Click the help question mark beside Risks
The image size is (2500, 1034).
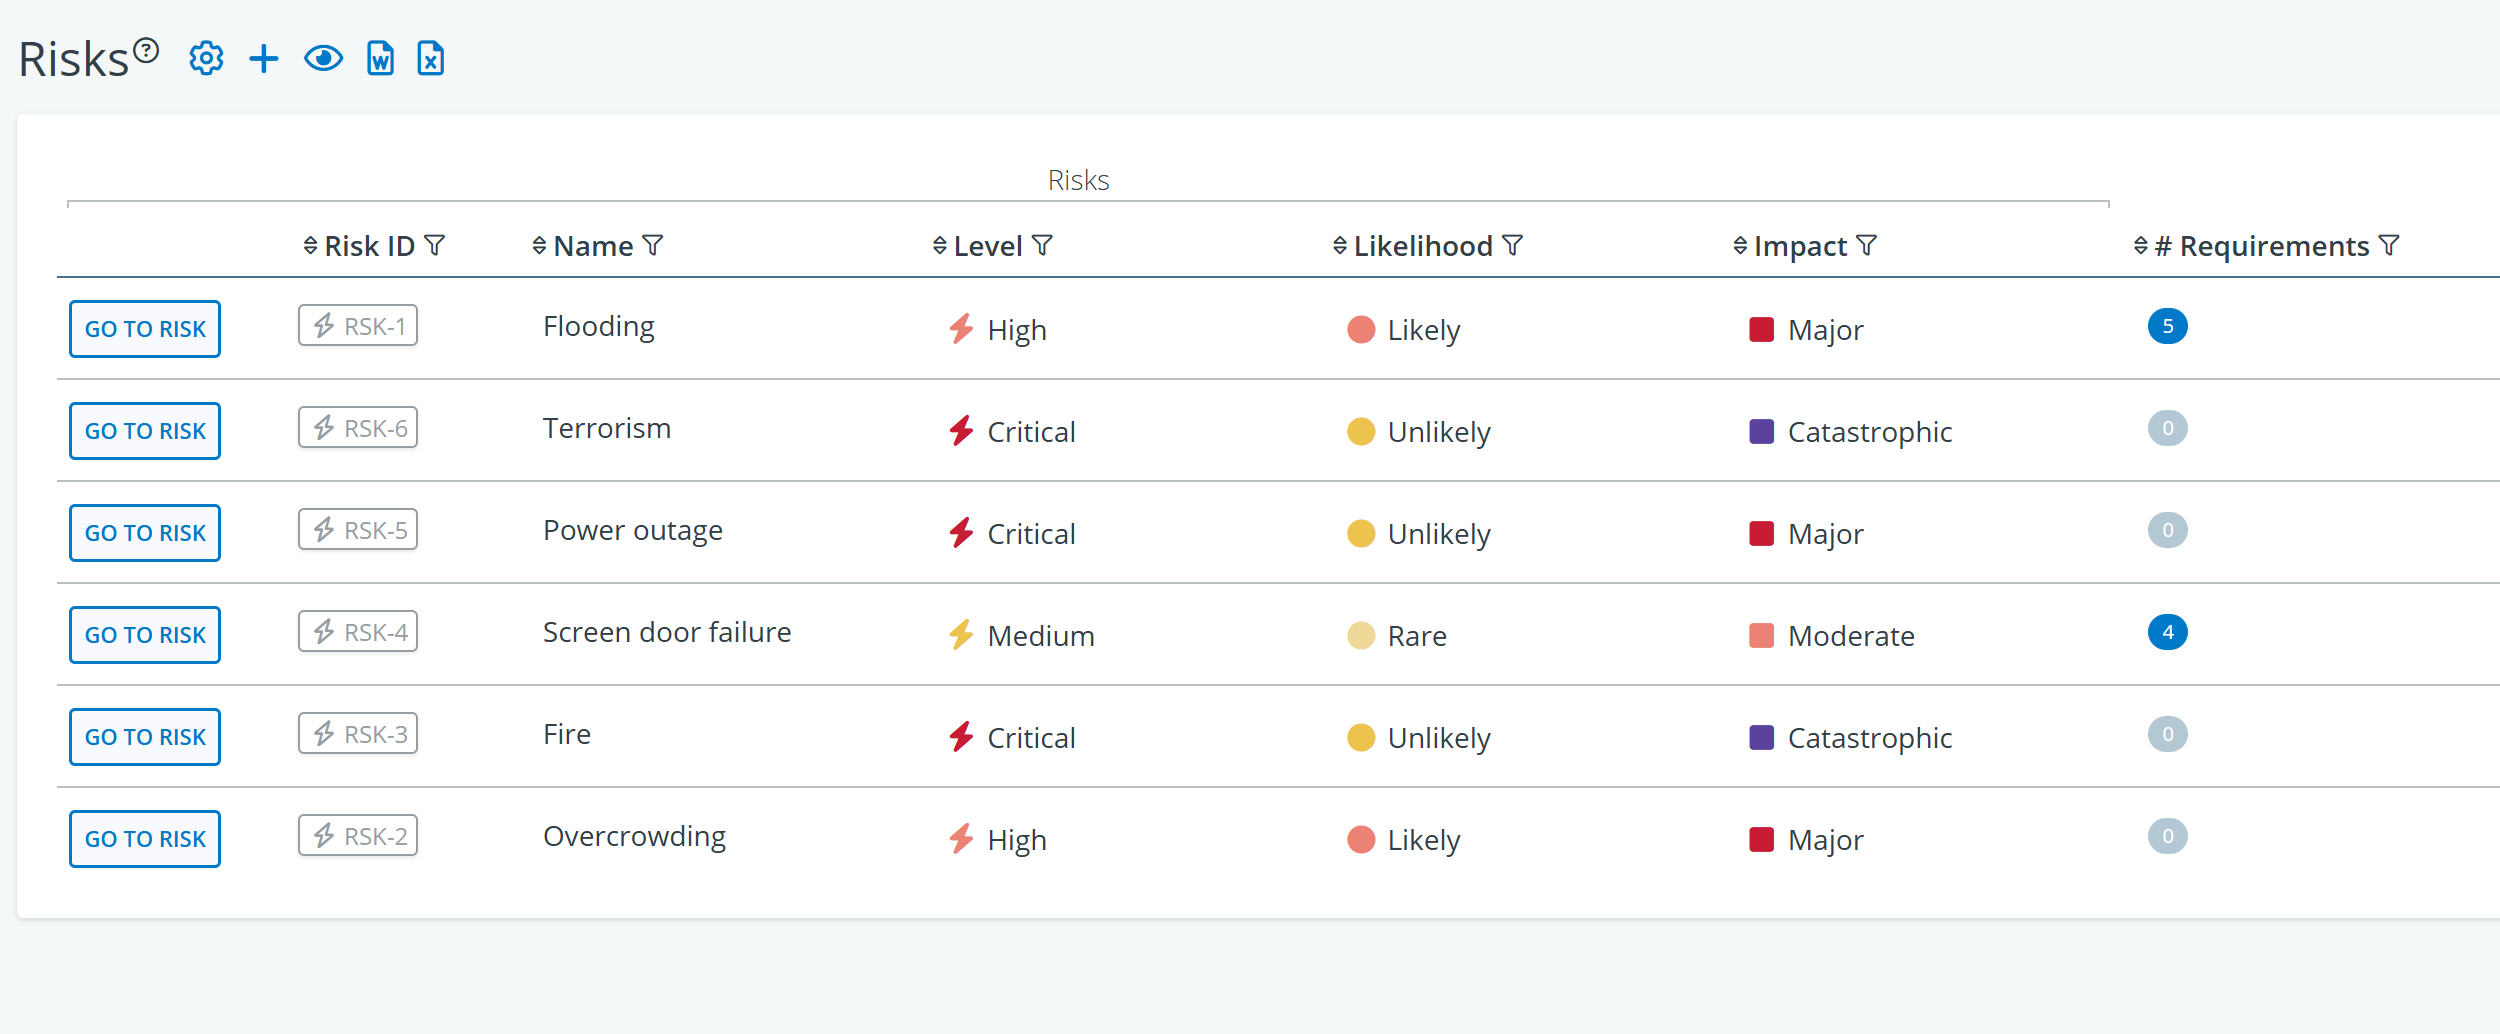[147, 50]
